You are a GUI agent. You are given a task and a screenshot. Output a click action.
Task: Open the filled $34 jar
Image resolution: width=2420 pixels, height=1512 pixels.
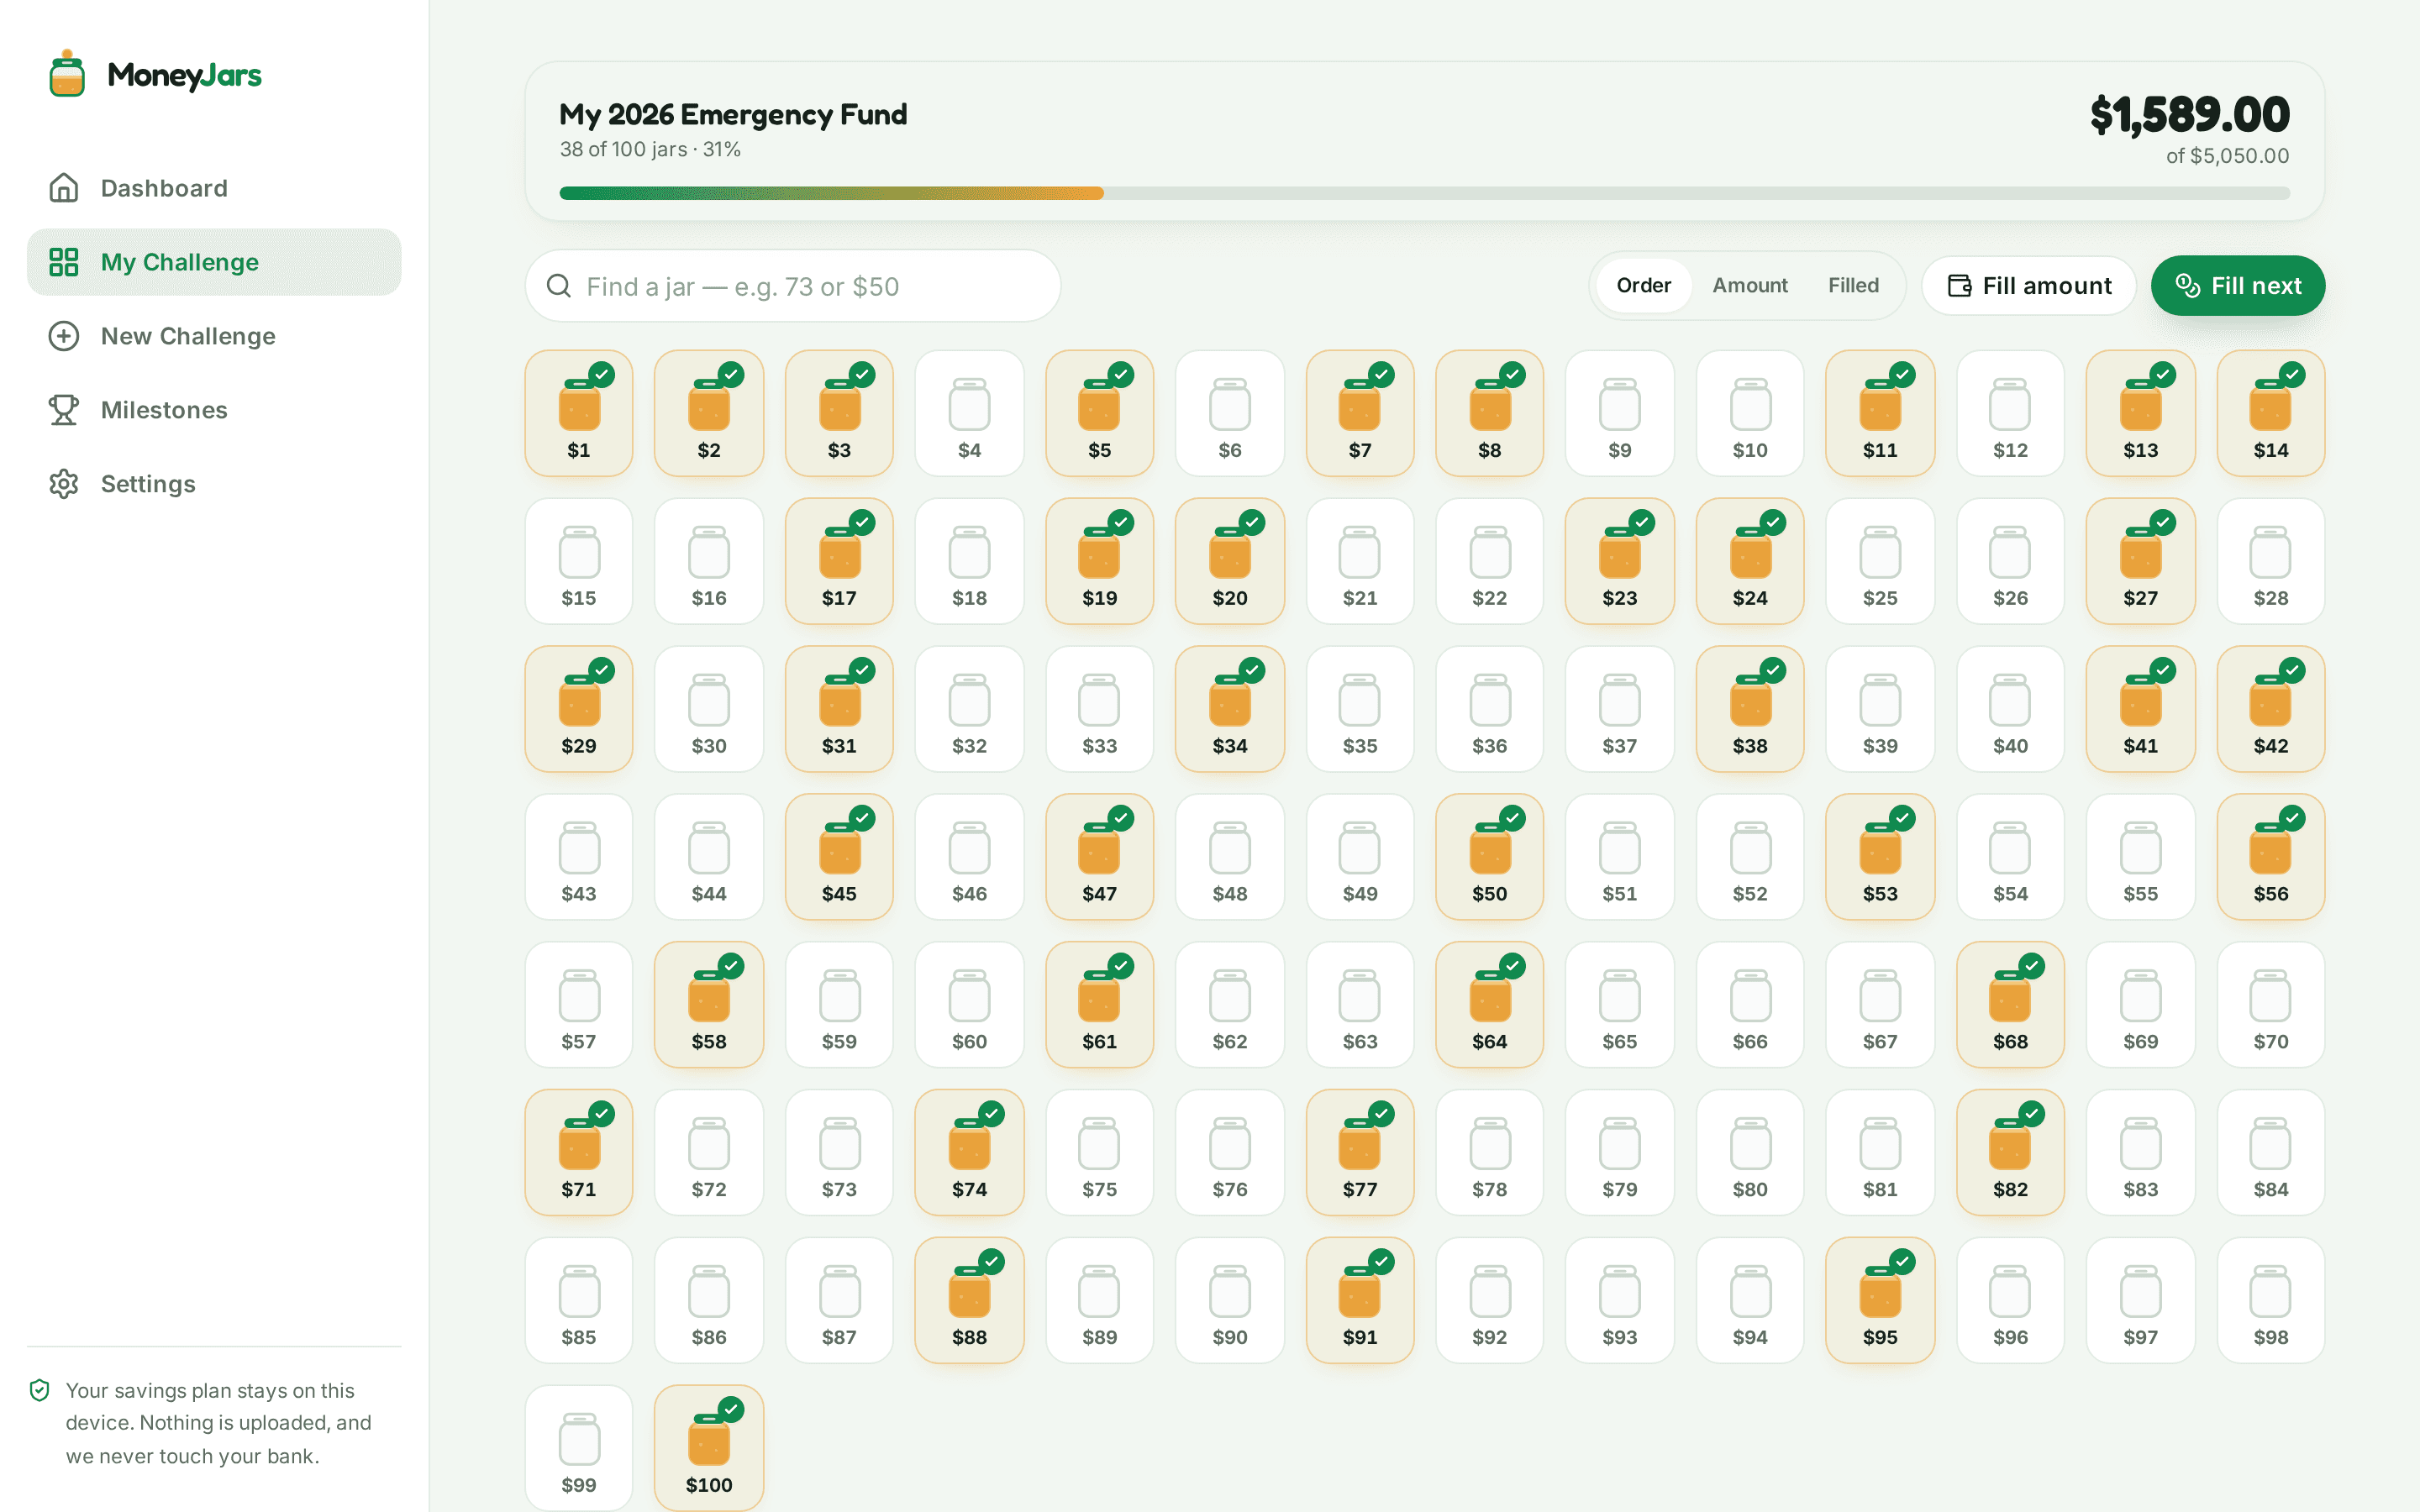pyautogui.click(x=1230, y=709)
